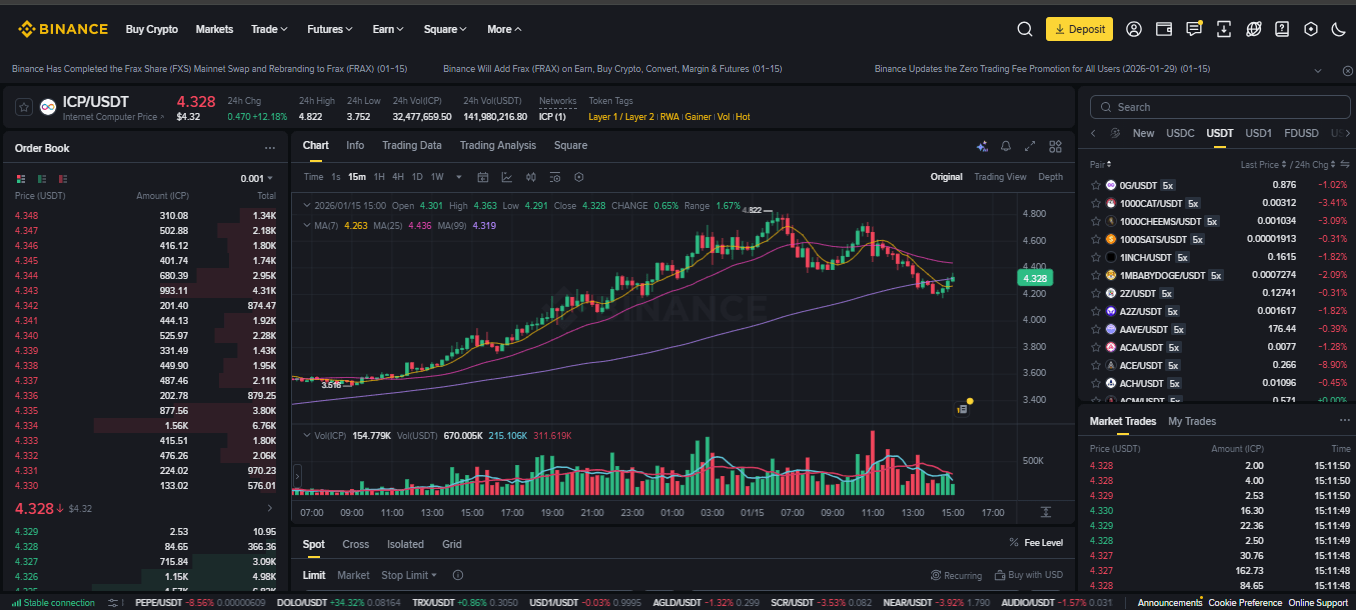The height and width of the screenshot is (610, 1356).
Task: Expand the Futures menu dropdown
Action: [330, 29]
